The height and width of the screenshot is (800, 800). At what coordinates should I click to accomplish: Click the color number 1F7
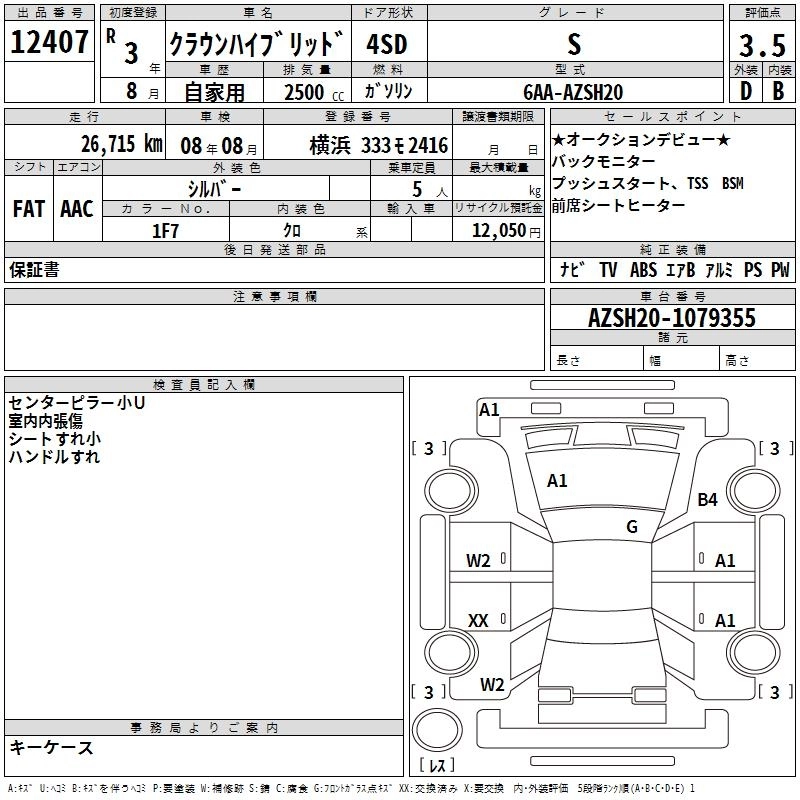click(165, 230)
